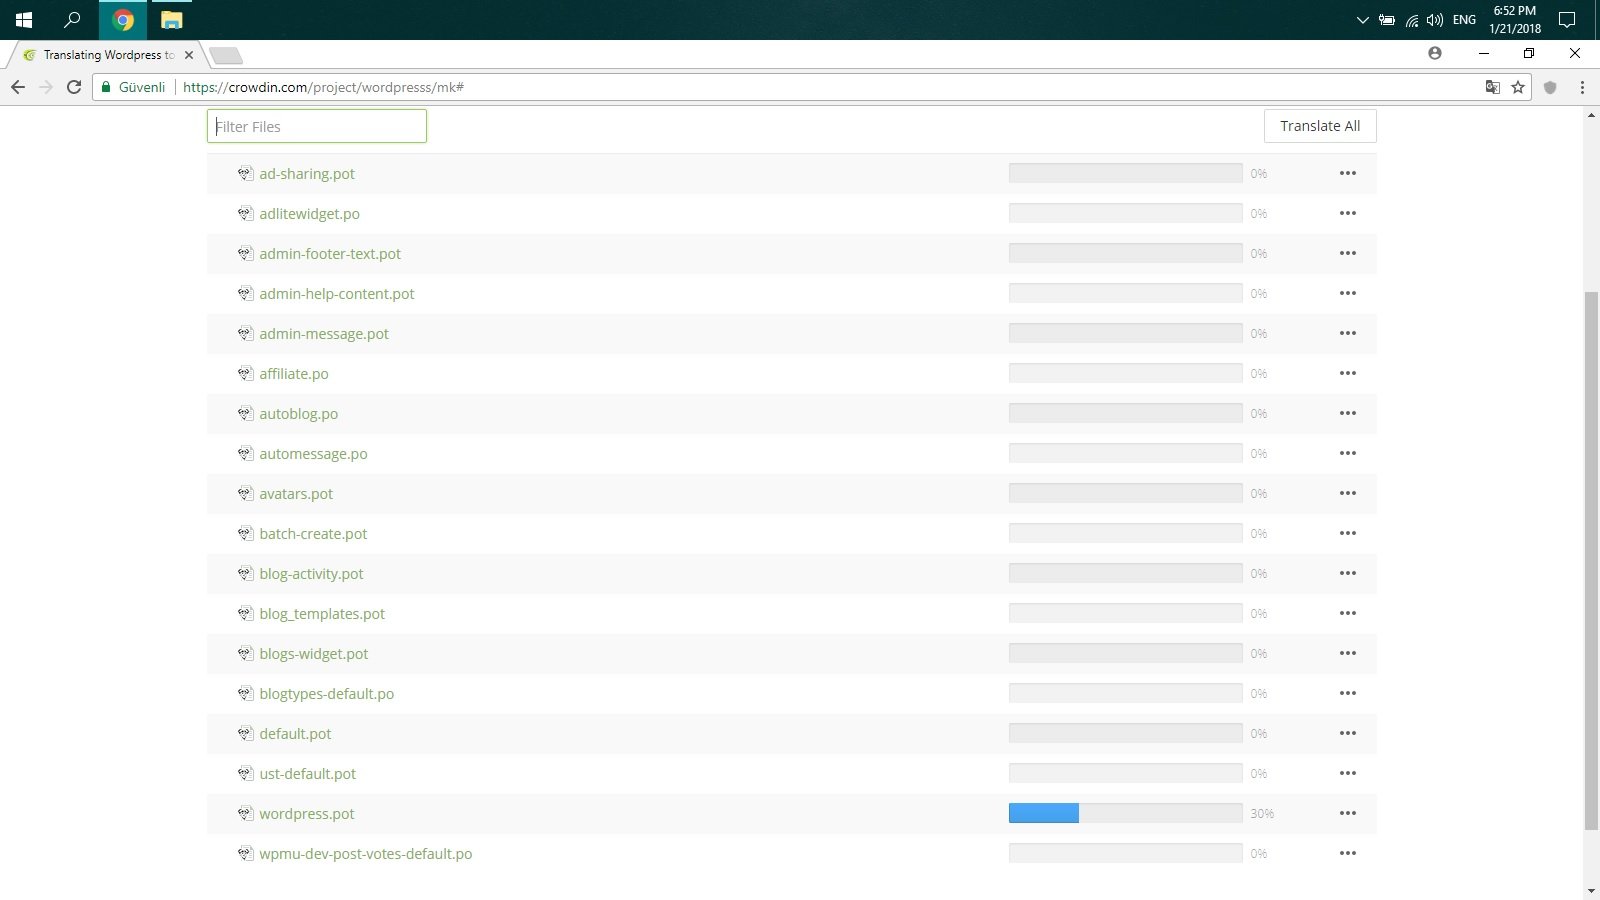Switch the ENG input language

(1464, 20)
